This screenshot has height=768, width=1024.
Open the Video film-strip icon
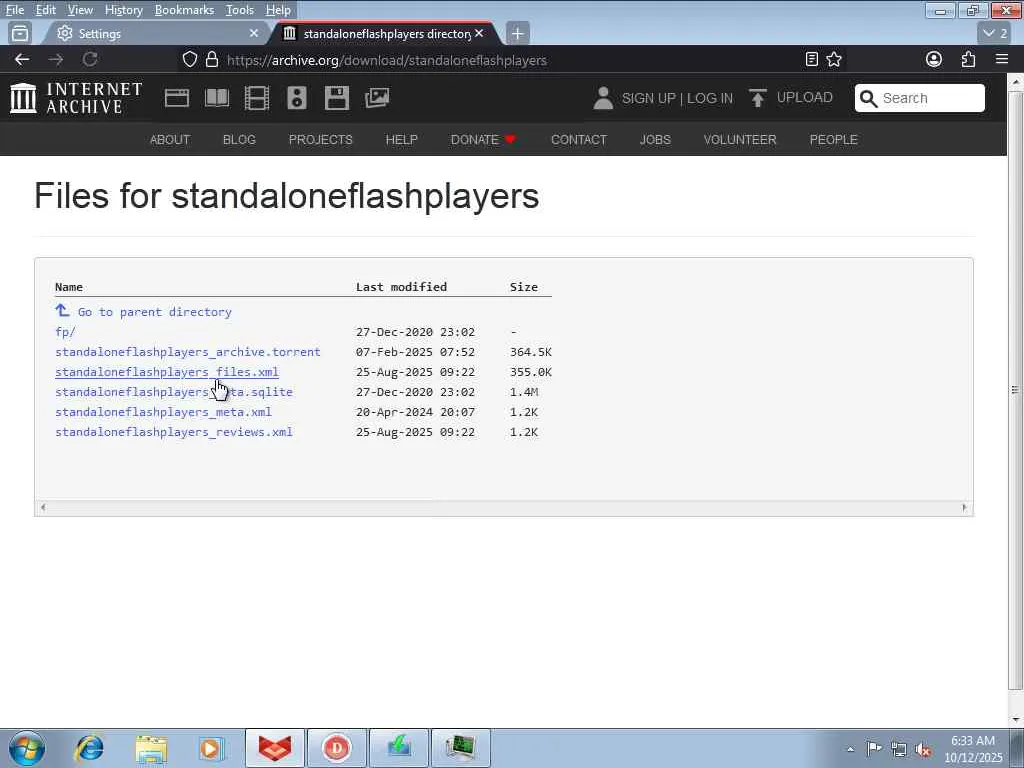pos(257,98)
